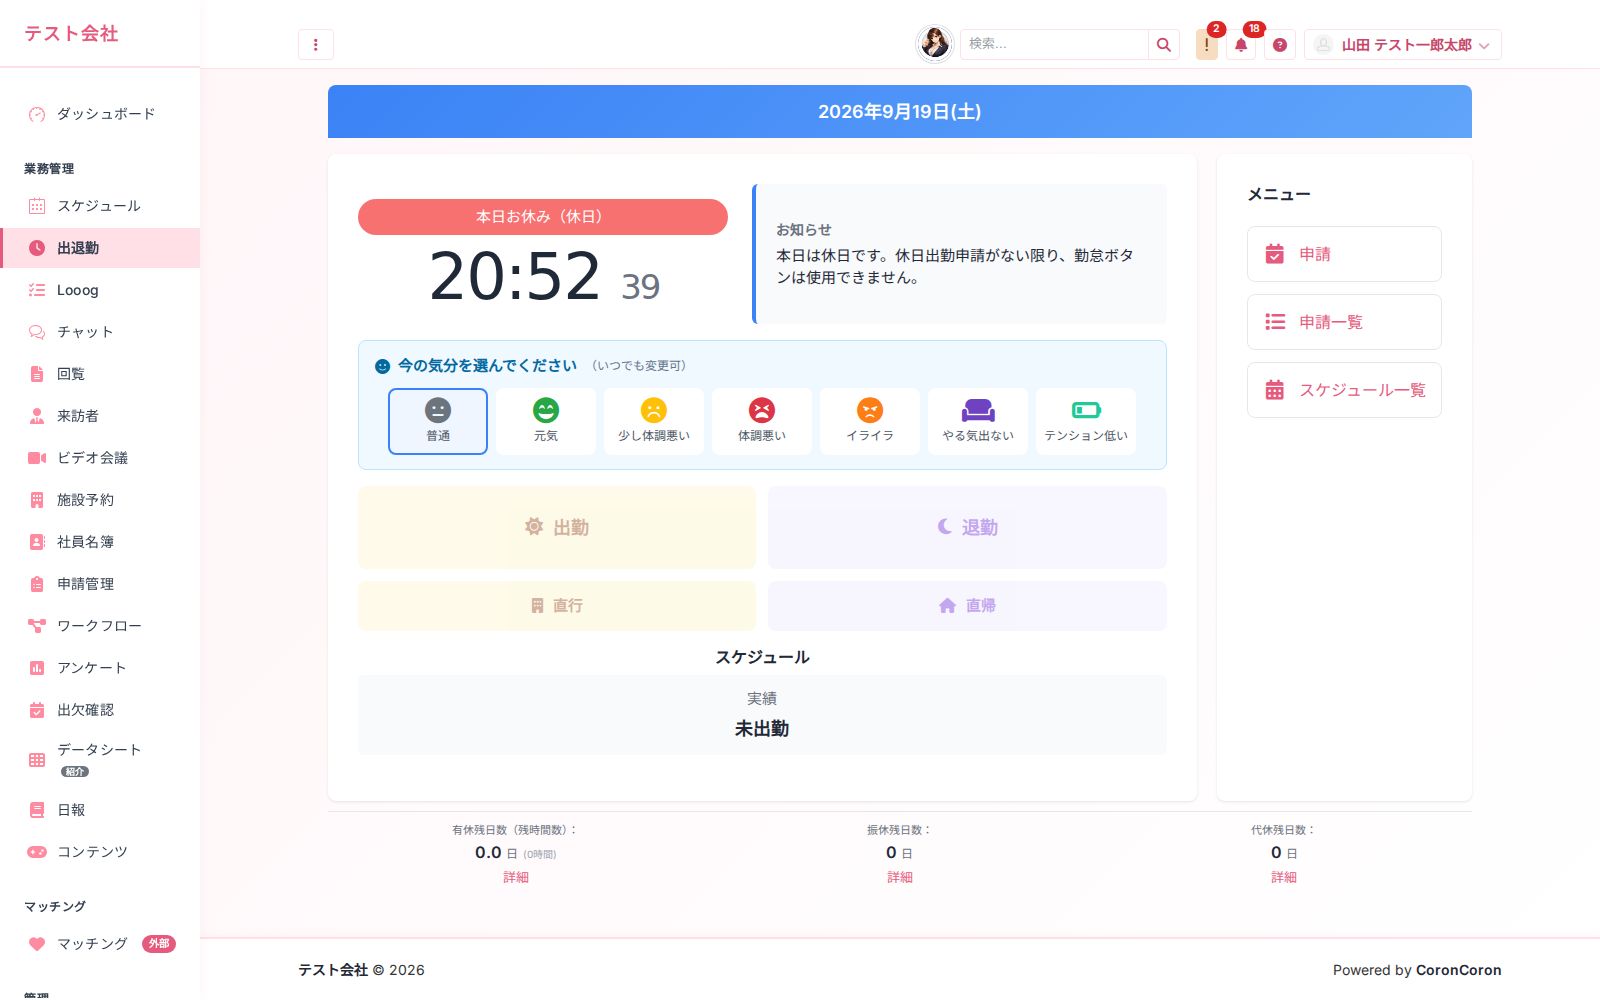Image resolution: width=1600 pixels, height=1000 pixels.
Task: Focus the 検索 search input field
Action: [1054, 44]
